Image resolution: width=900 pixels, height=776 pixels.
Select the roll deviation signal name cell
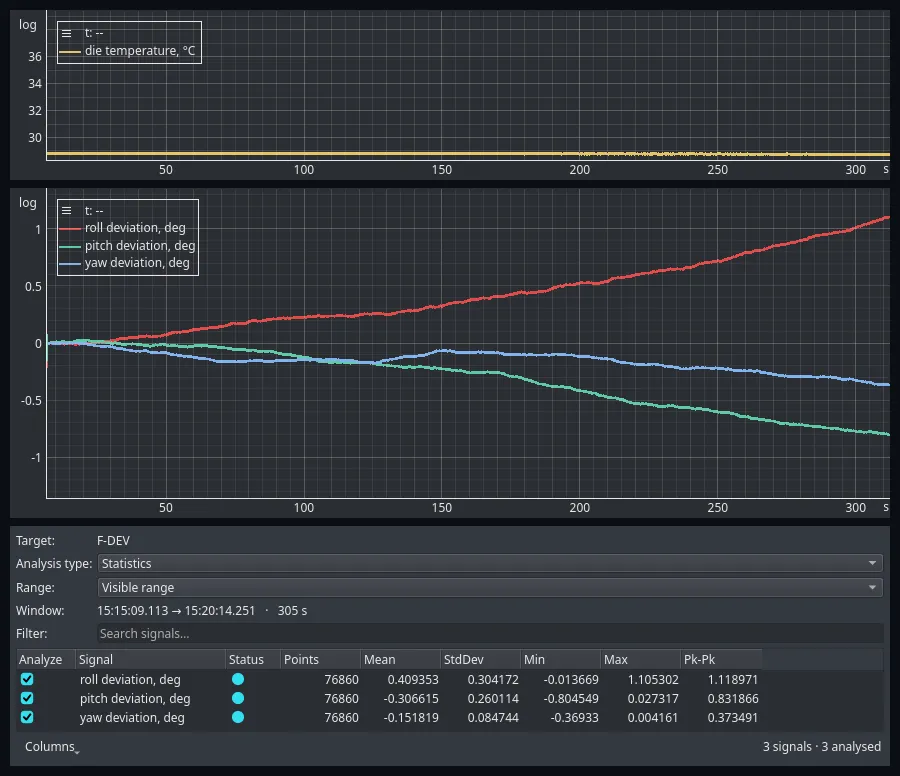tap(130, 680)
